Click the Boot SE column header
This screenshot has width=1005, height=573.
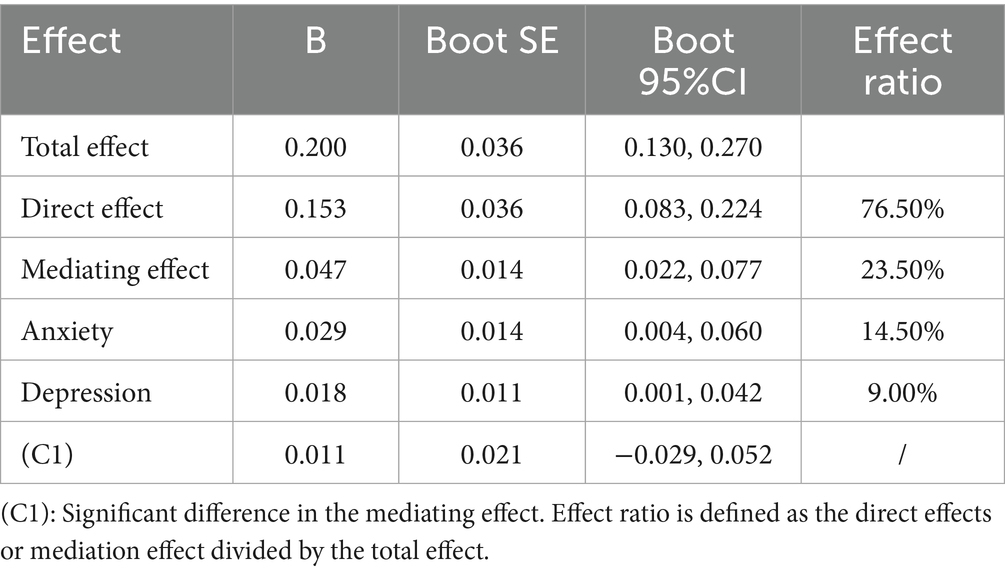click(x=492, y=41)
